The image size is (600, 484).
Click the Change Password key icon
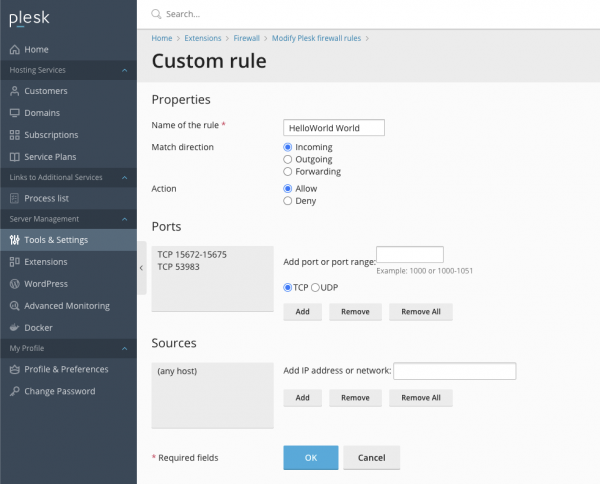(15, 391)
